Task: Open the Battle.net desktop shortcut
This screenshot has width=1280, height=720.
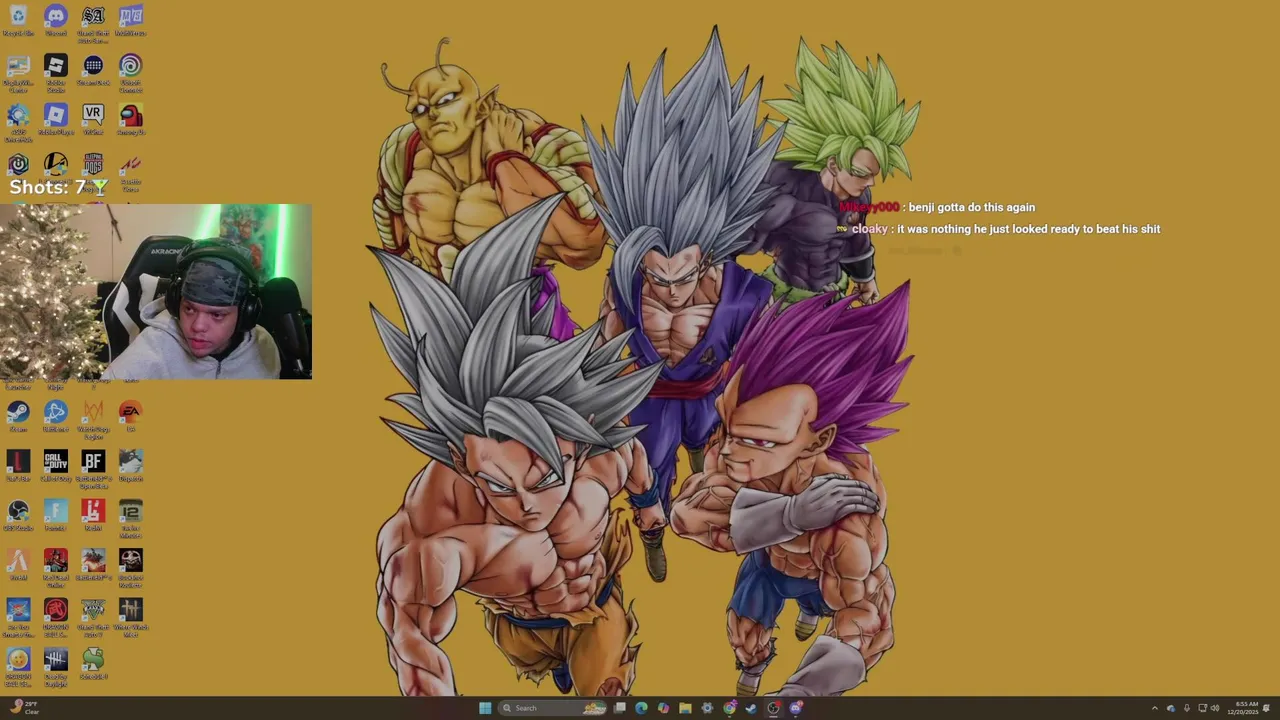Action: (56, 416)
